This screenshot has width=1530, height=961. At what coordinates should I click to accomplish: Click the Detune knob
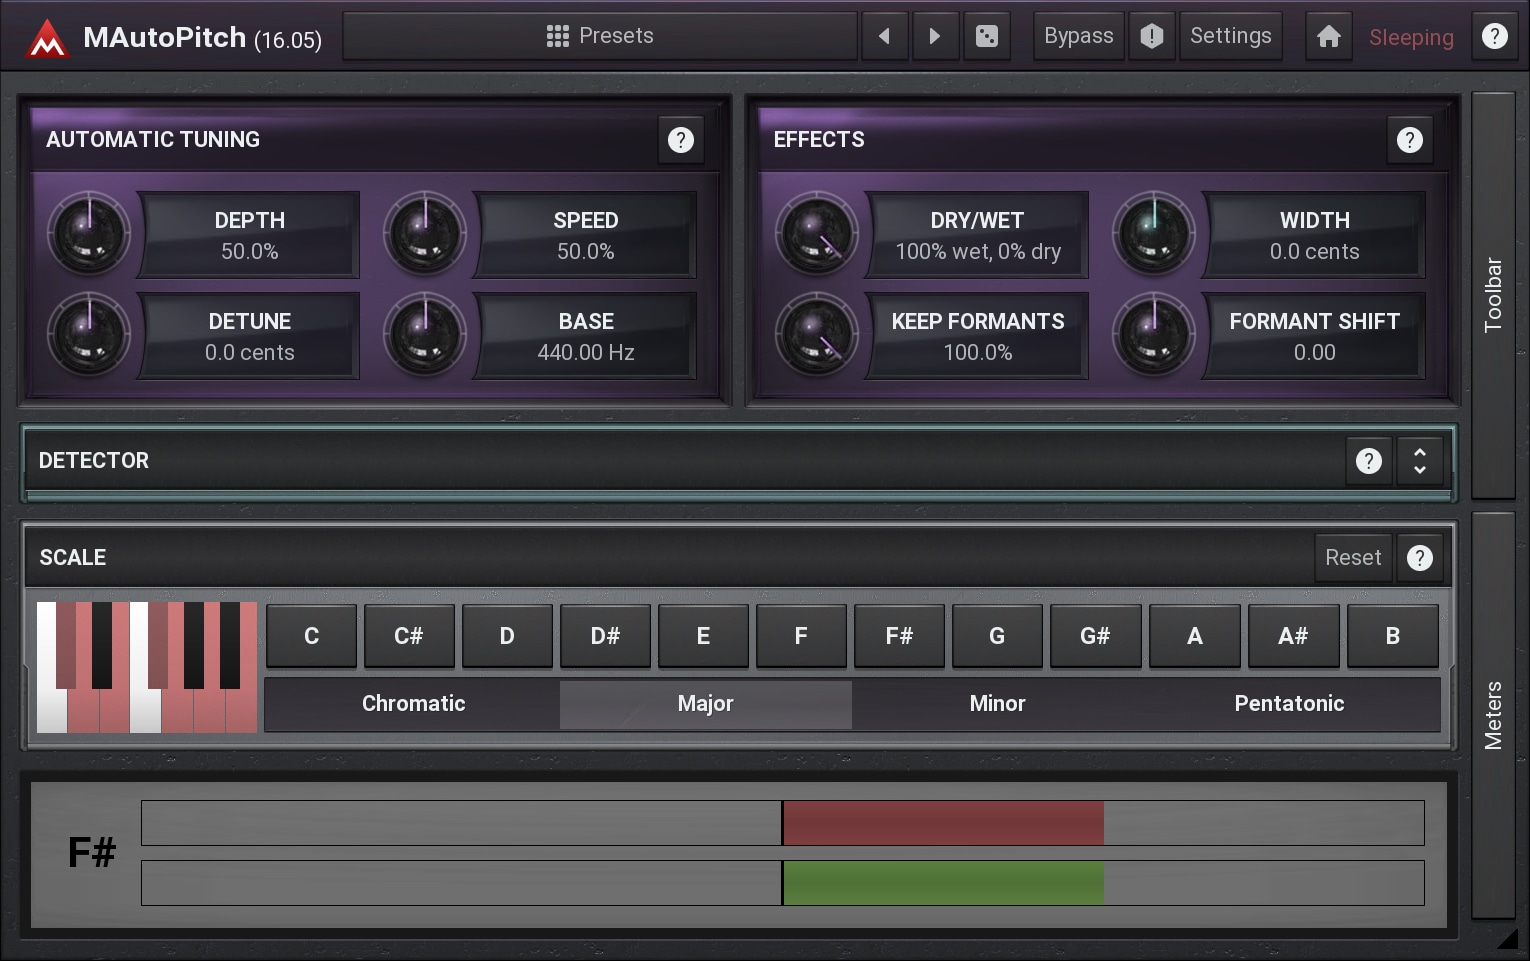[89, 335]
